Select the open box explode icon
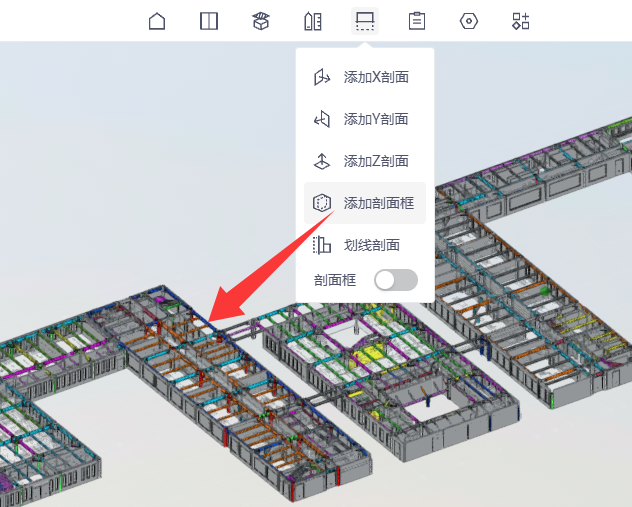This screenshot has width=632, height=507. 261,21
